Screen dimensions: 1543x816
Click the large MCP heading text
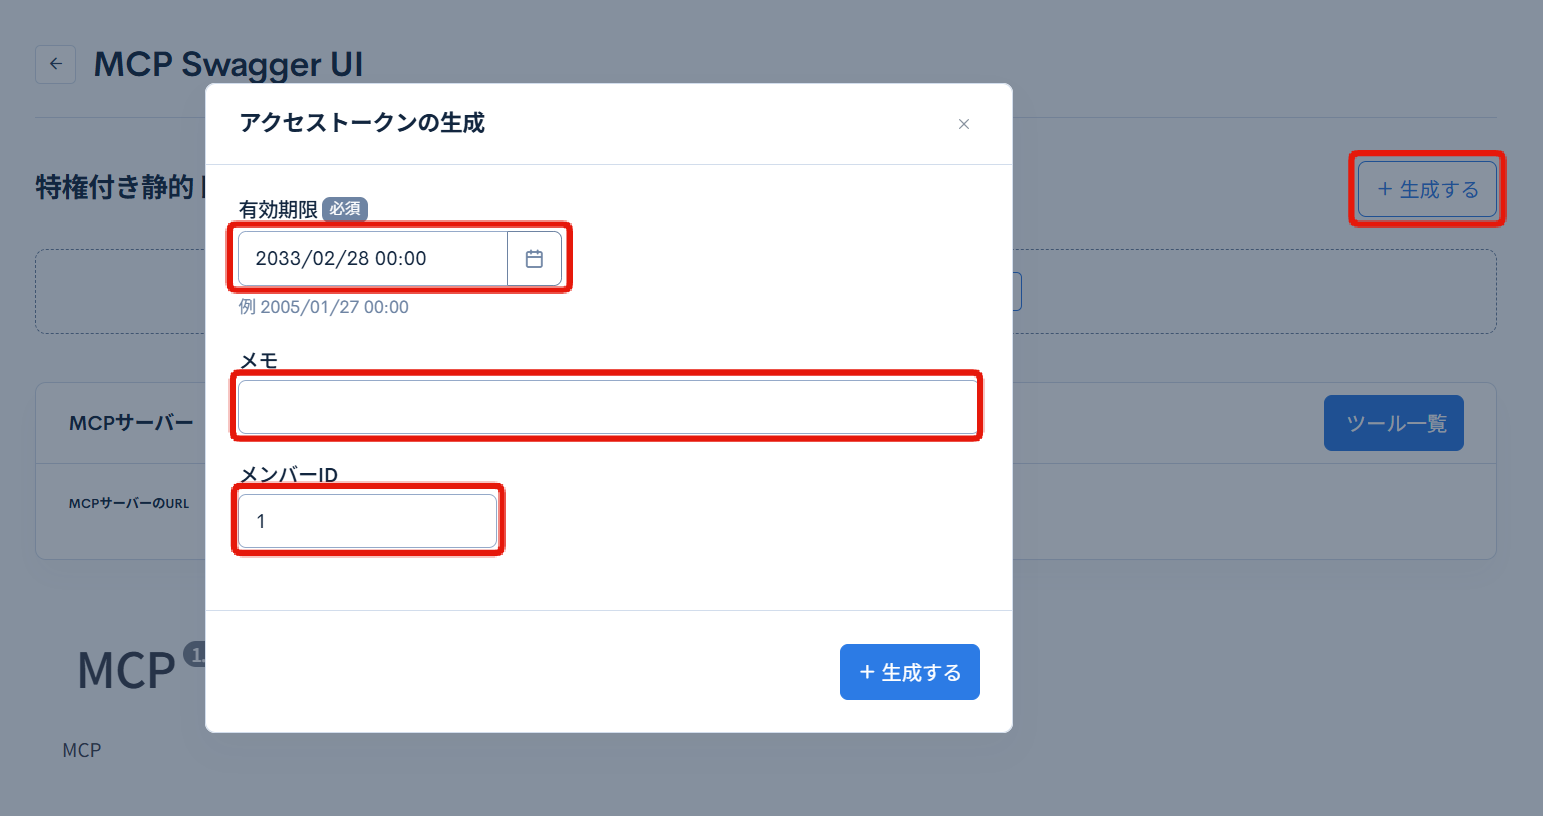point(126,668)
